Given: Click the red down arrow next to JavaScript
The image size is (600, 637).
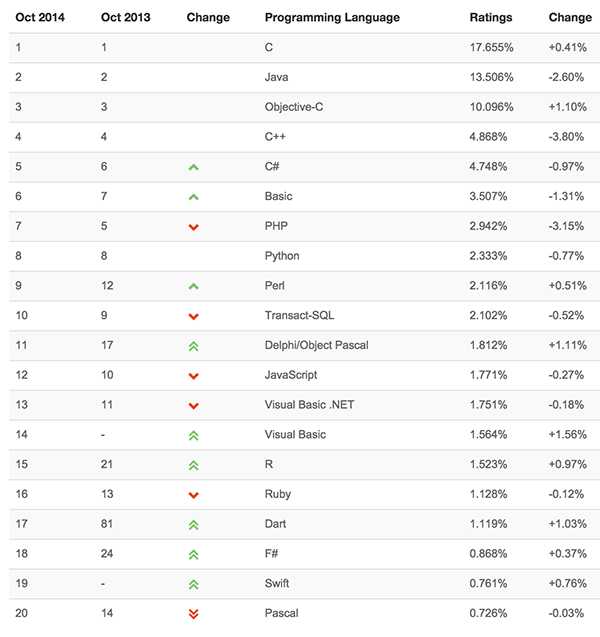Looking at the screenshot, I should [194, 376].
